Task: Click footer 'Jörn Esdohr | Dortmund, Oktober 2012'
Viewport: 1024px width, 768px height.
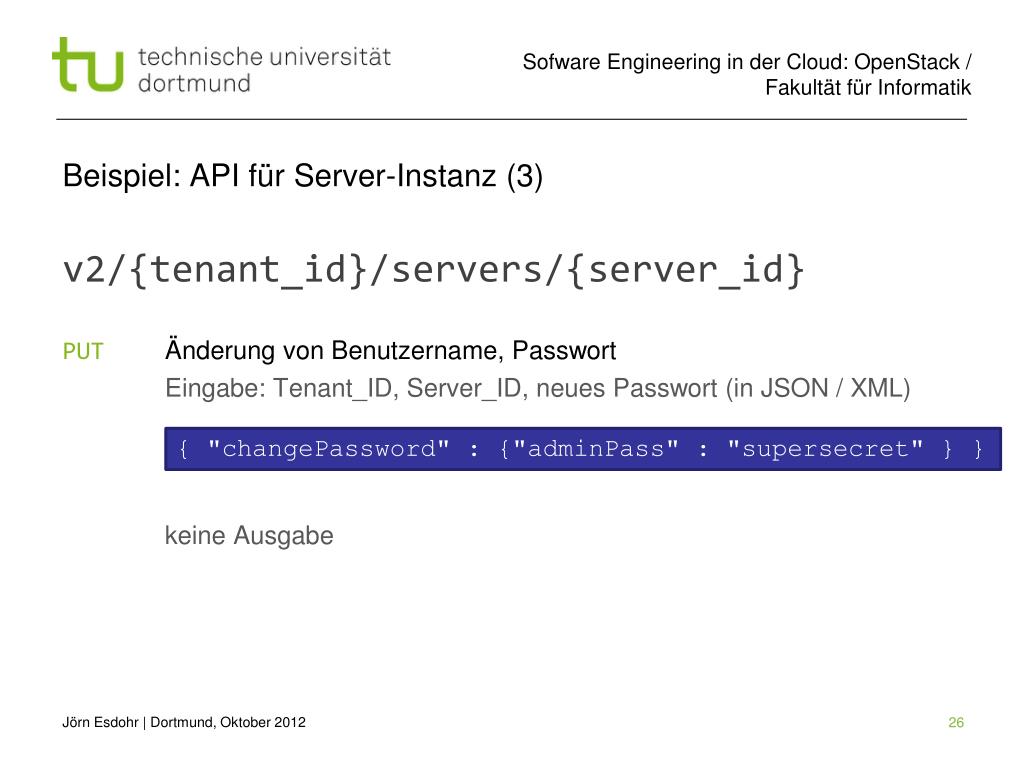Action: click(x=184, y=722)
